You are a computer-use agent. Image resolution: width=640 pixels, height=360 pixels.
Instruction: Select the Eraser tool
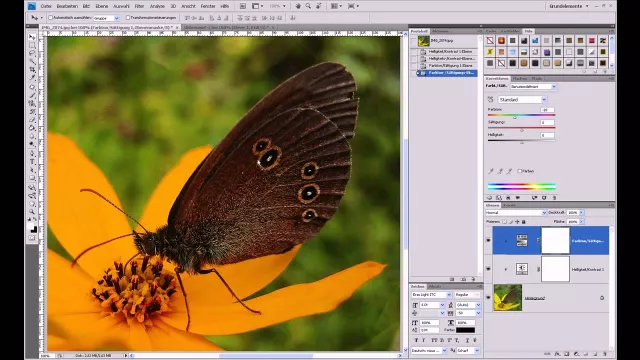click(32, 120)
